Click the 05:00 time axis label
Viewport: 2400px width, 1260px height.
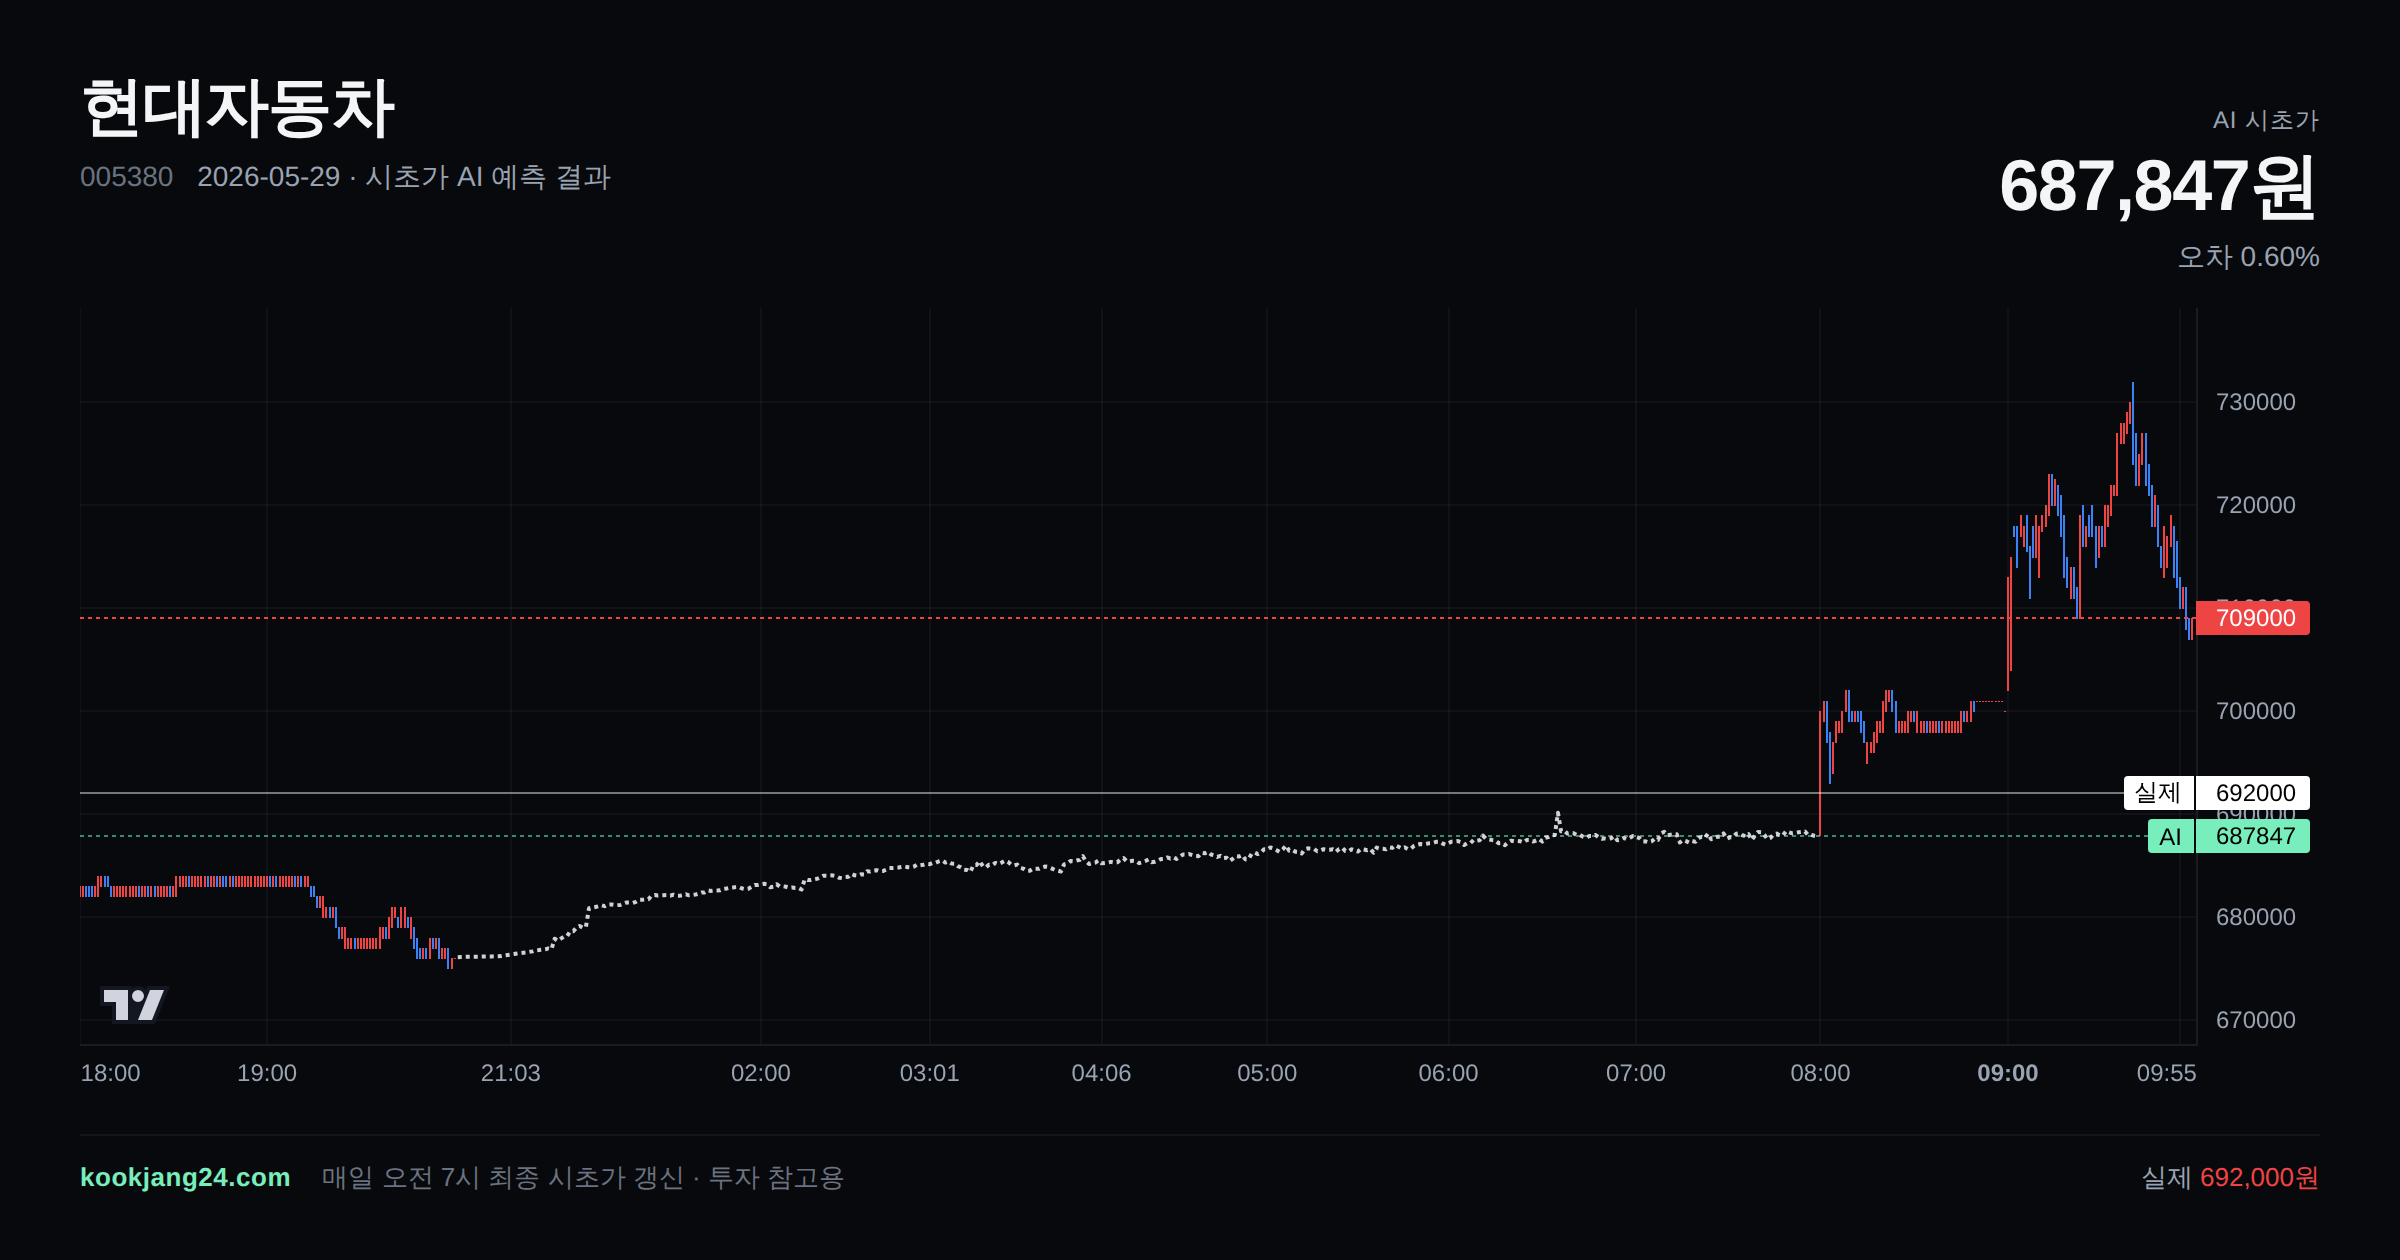tap(1267, 1073)
